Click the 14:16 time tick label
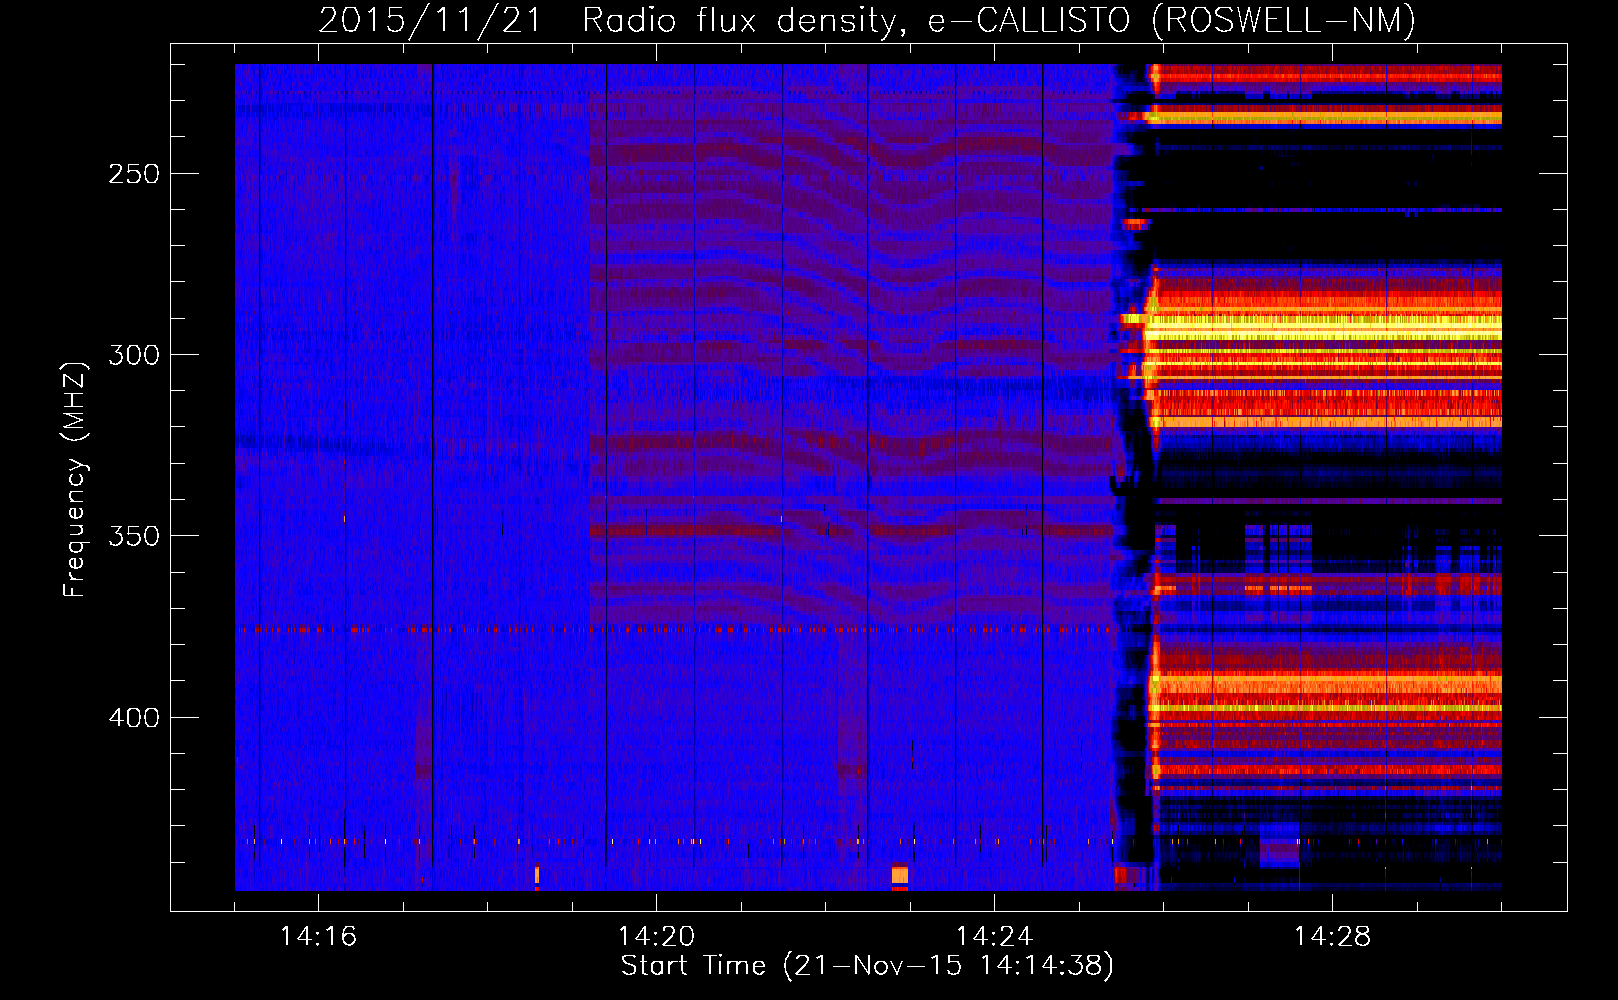The width and height of the screenshot is (1618, 1000). [x=318, y=937]
